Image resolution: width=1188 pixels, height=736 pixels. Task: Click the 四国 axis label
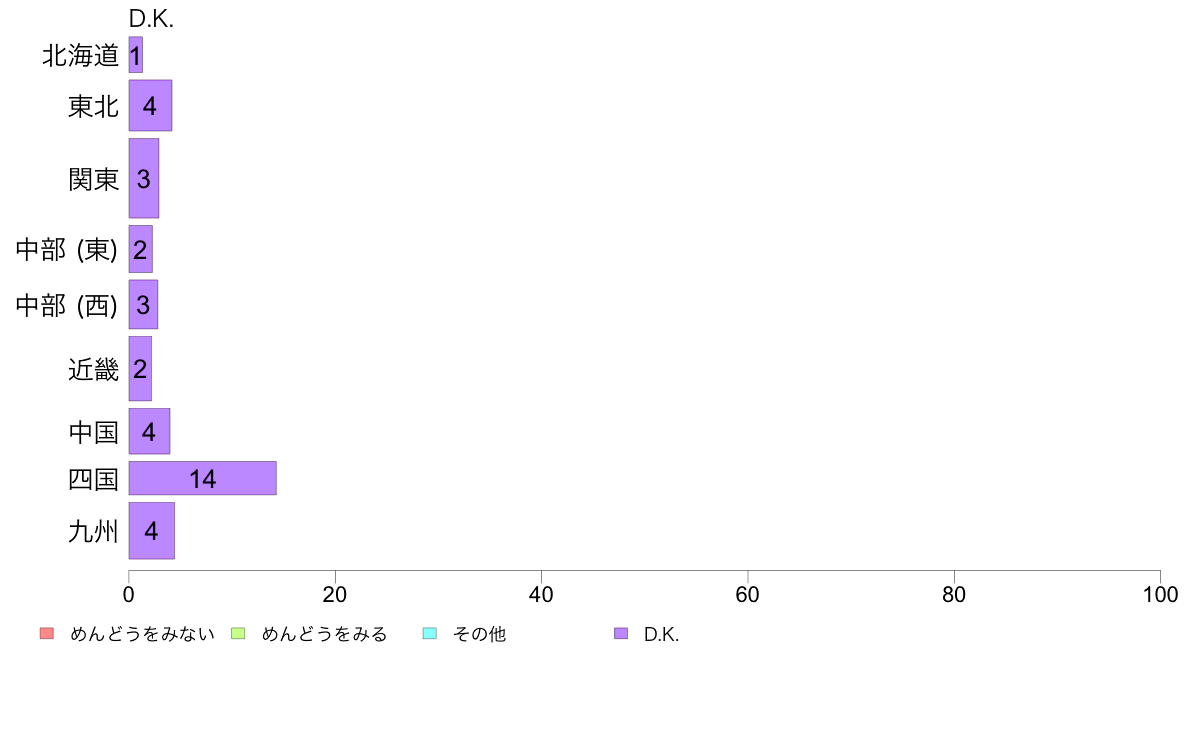click(93, 479)
